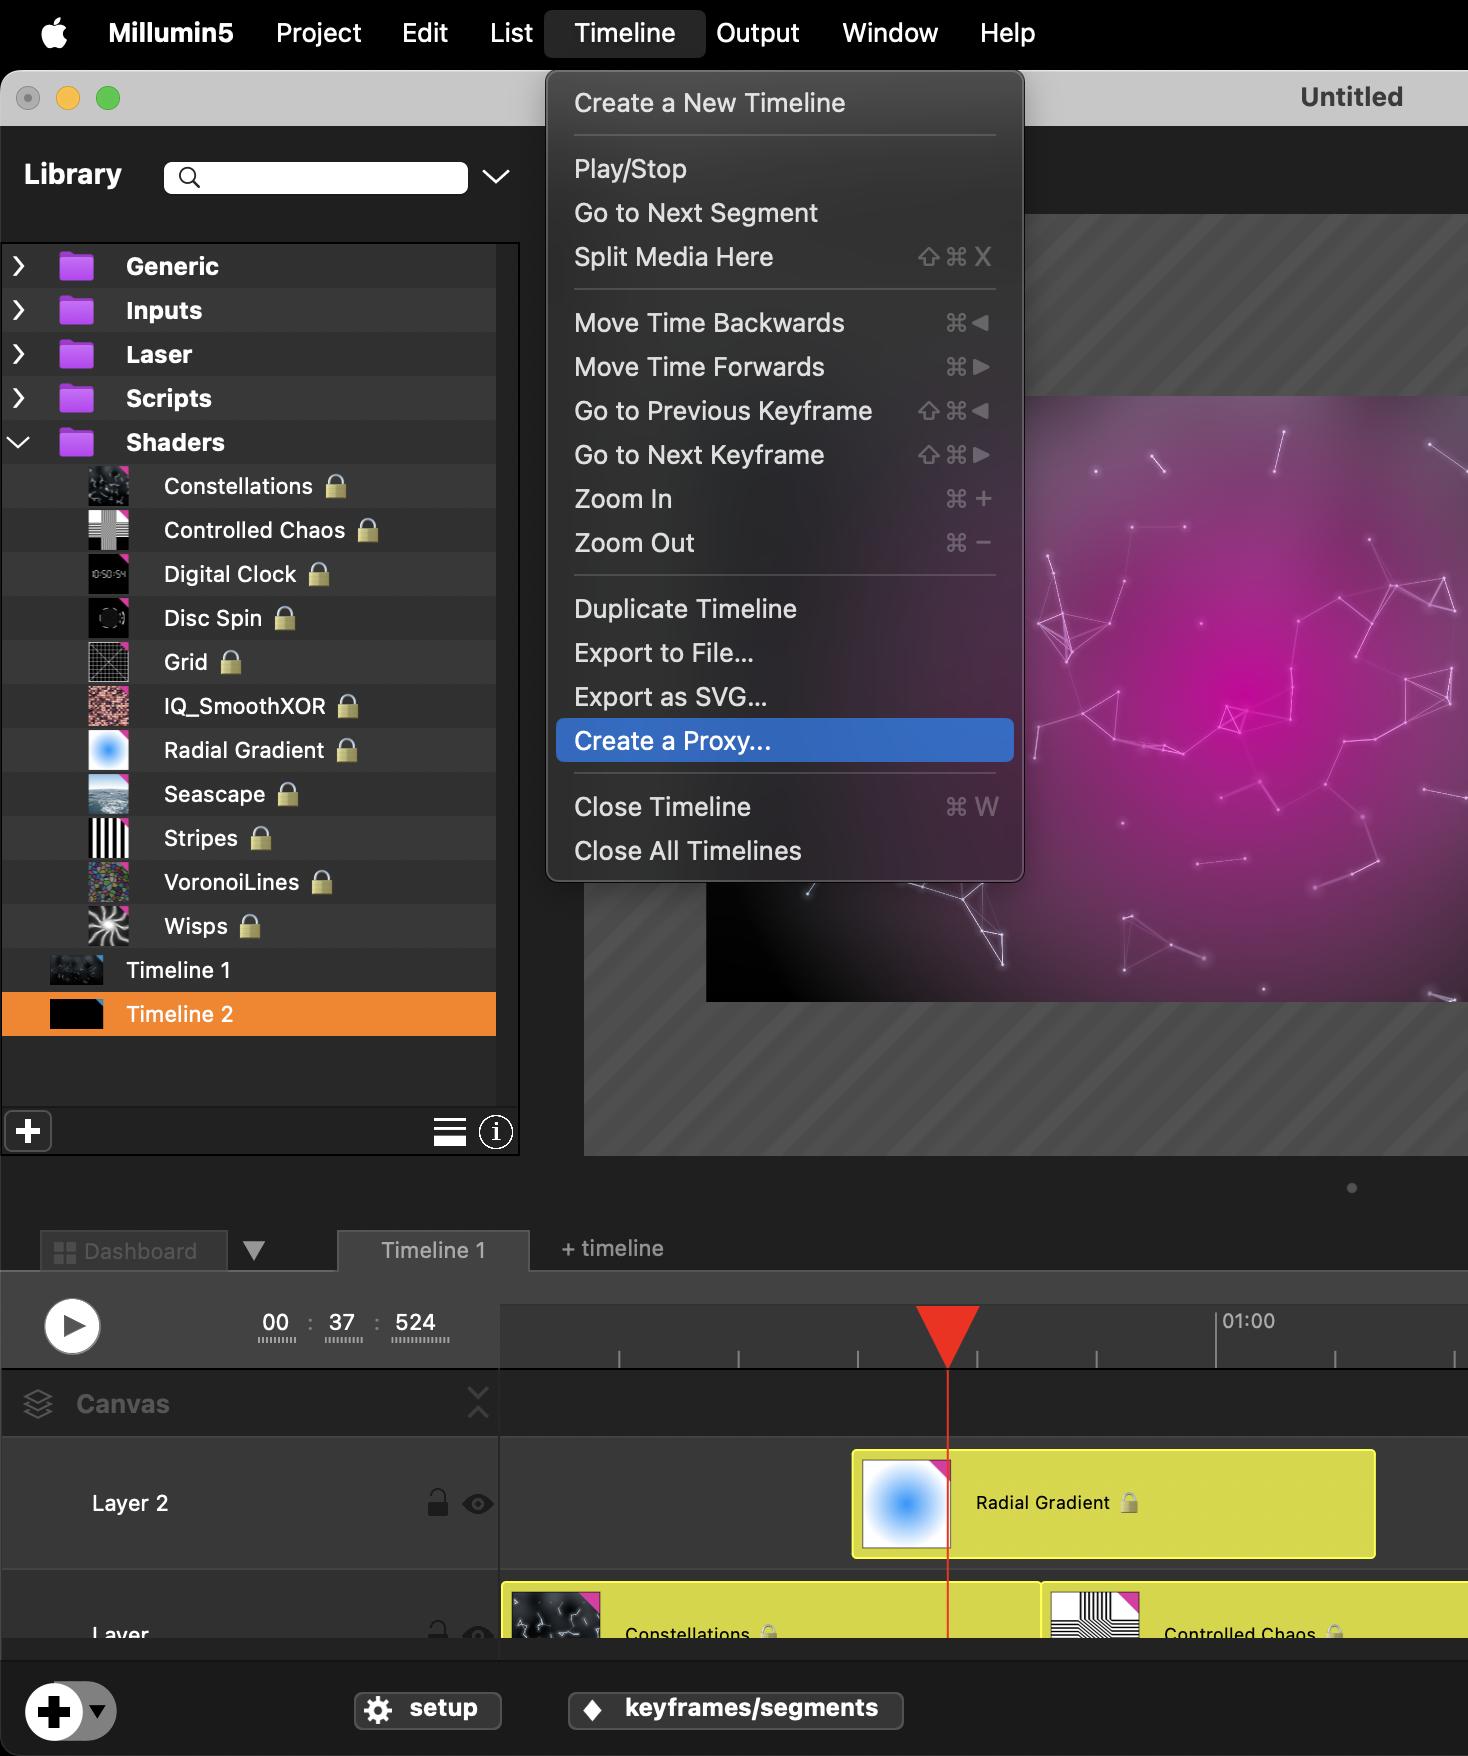Click the library add plus button
Viewport: 1468px width, 1756px height.
pyautogui.click(x=28, y=1131)
